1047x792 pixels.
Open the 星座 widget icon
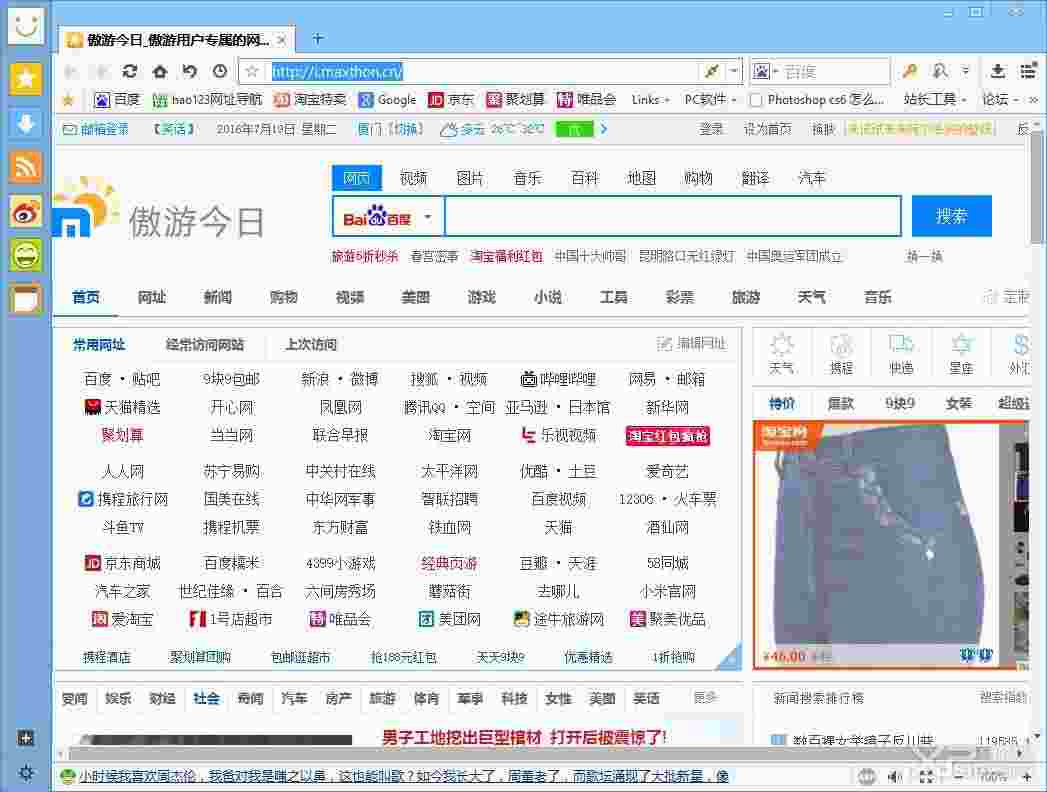[x=961, y=354]
